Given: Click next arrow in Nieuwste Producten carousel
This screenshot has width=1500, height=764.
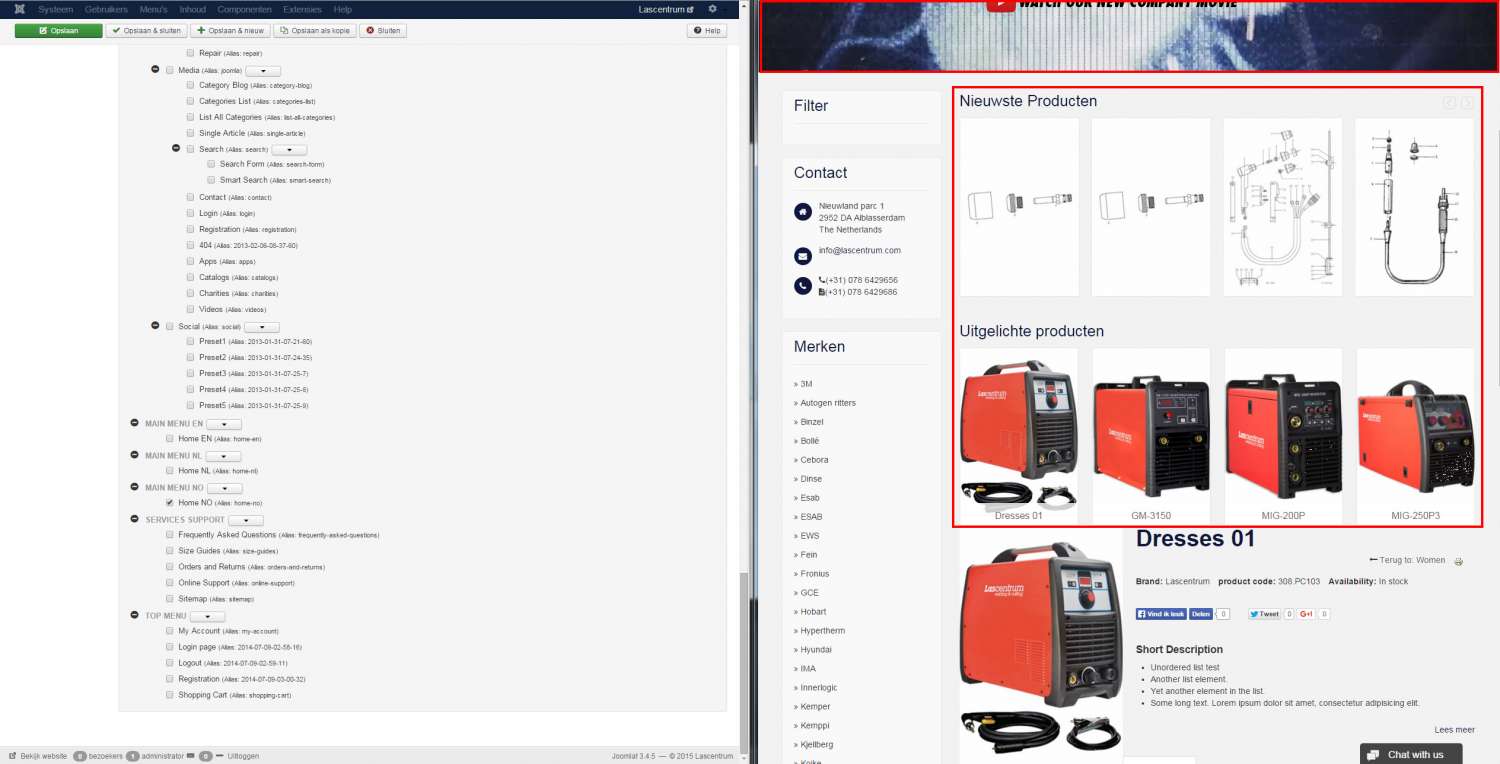Looking at the screenshot, I should click(1466, 102).
